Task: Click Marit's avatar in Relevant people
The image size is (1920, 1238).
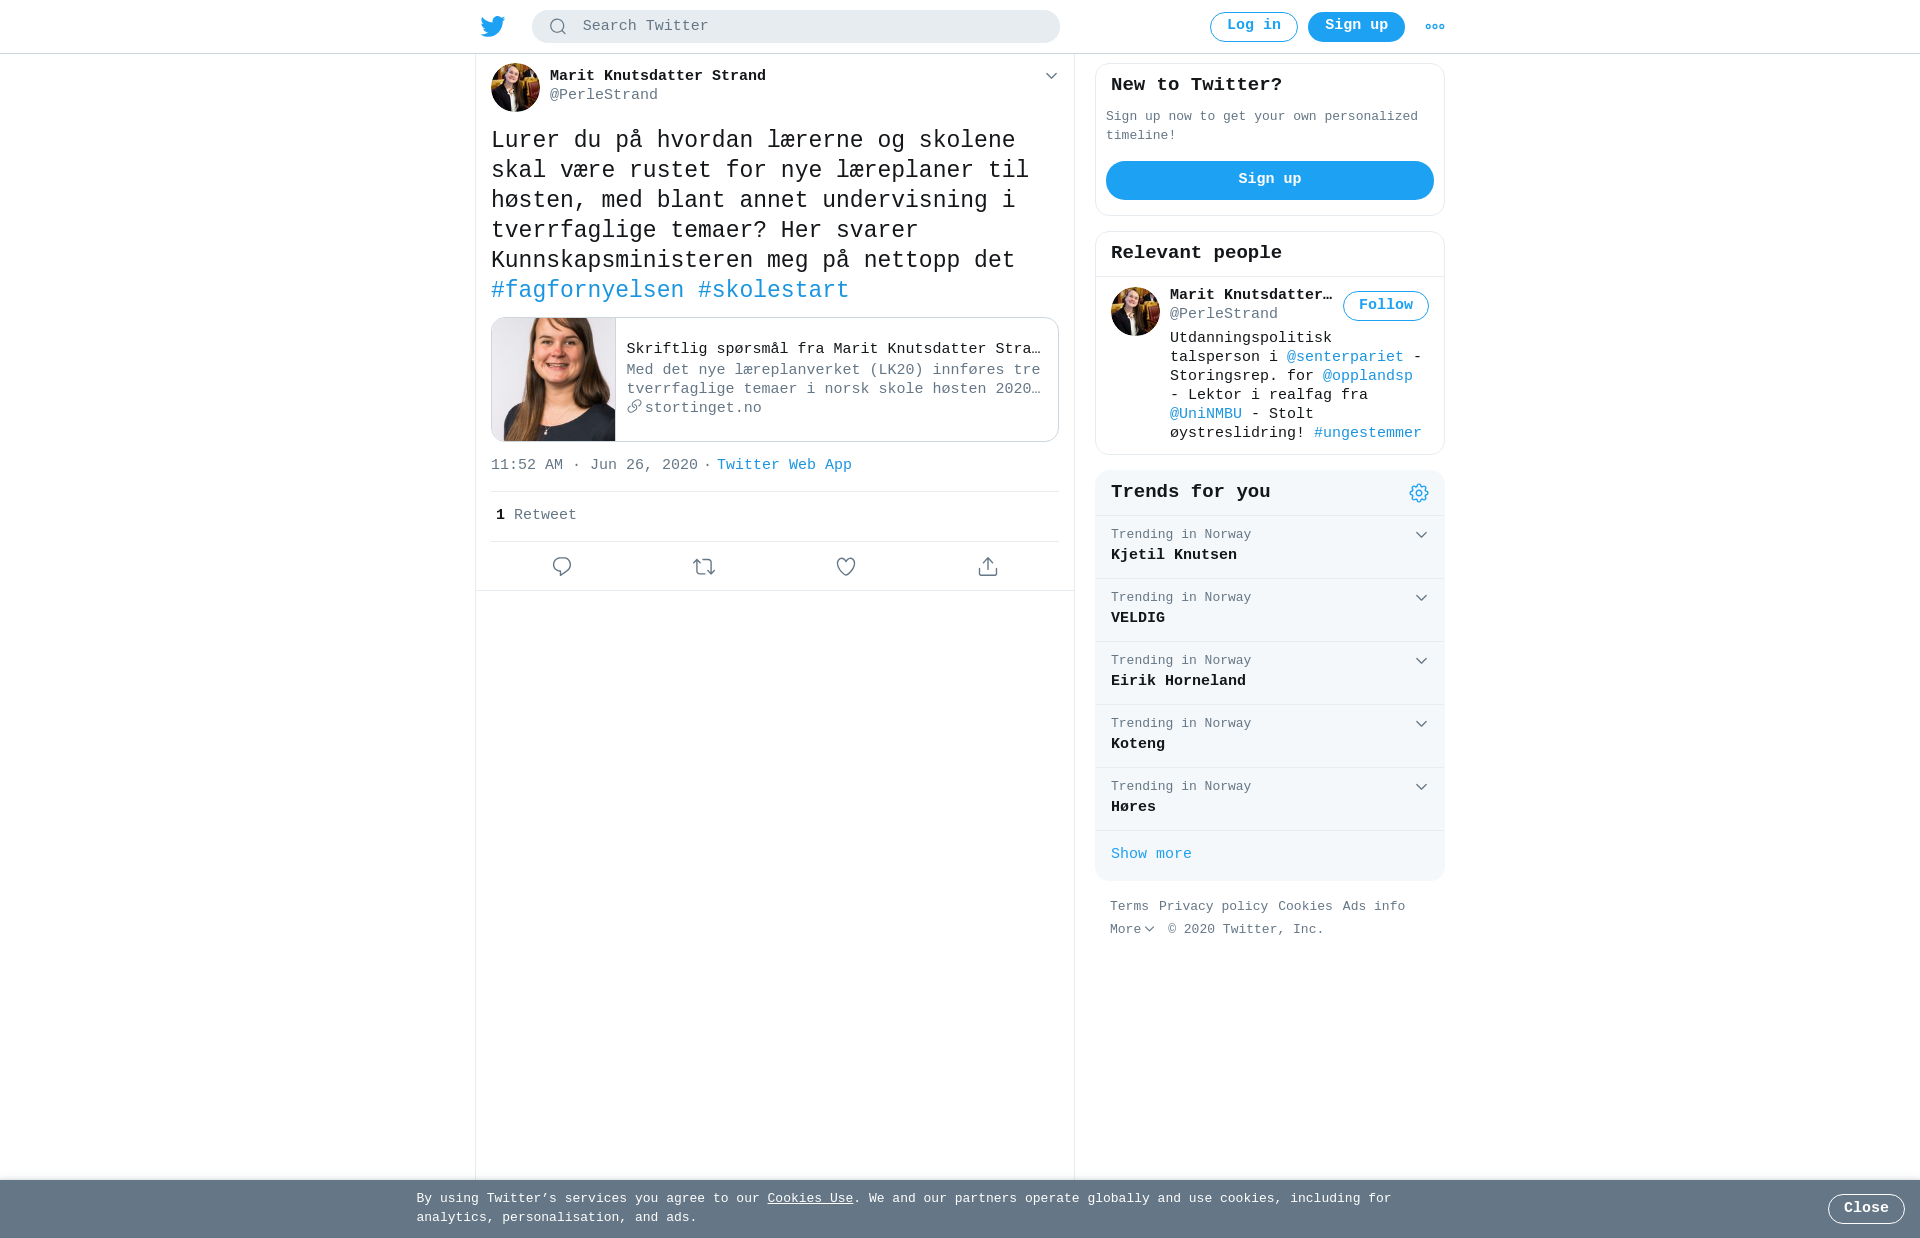Action: [1135, 311]
